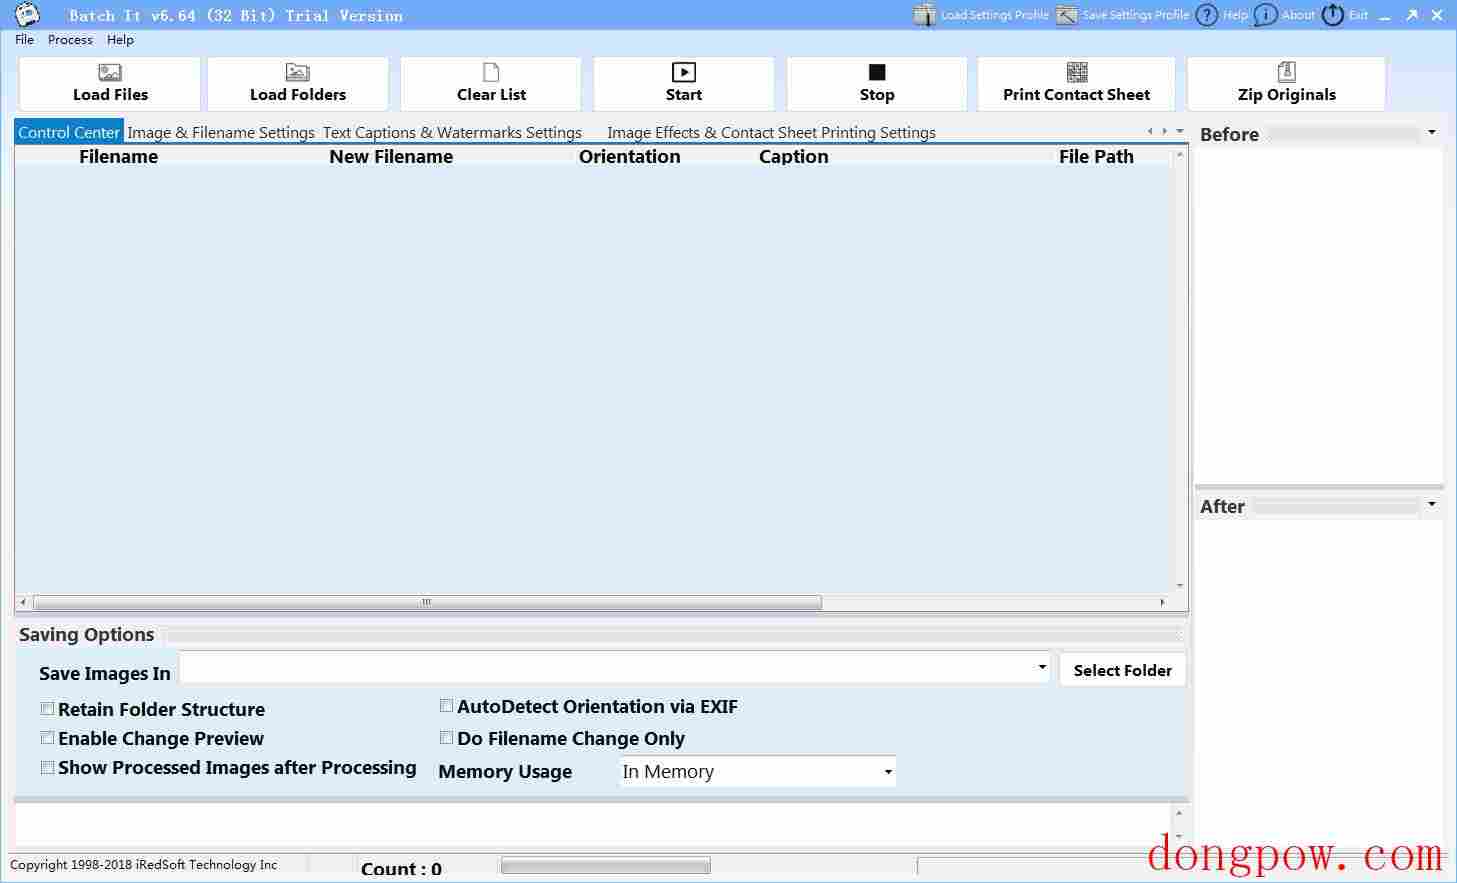This screenshot has height=883, width=1457.
Task: Open the Help menu
Action: [120, 40]
